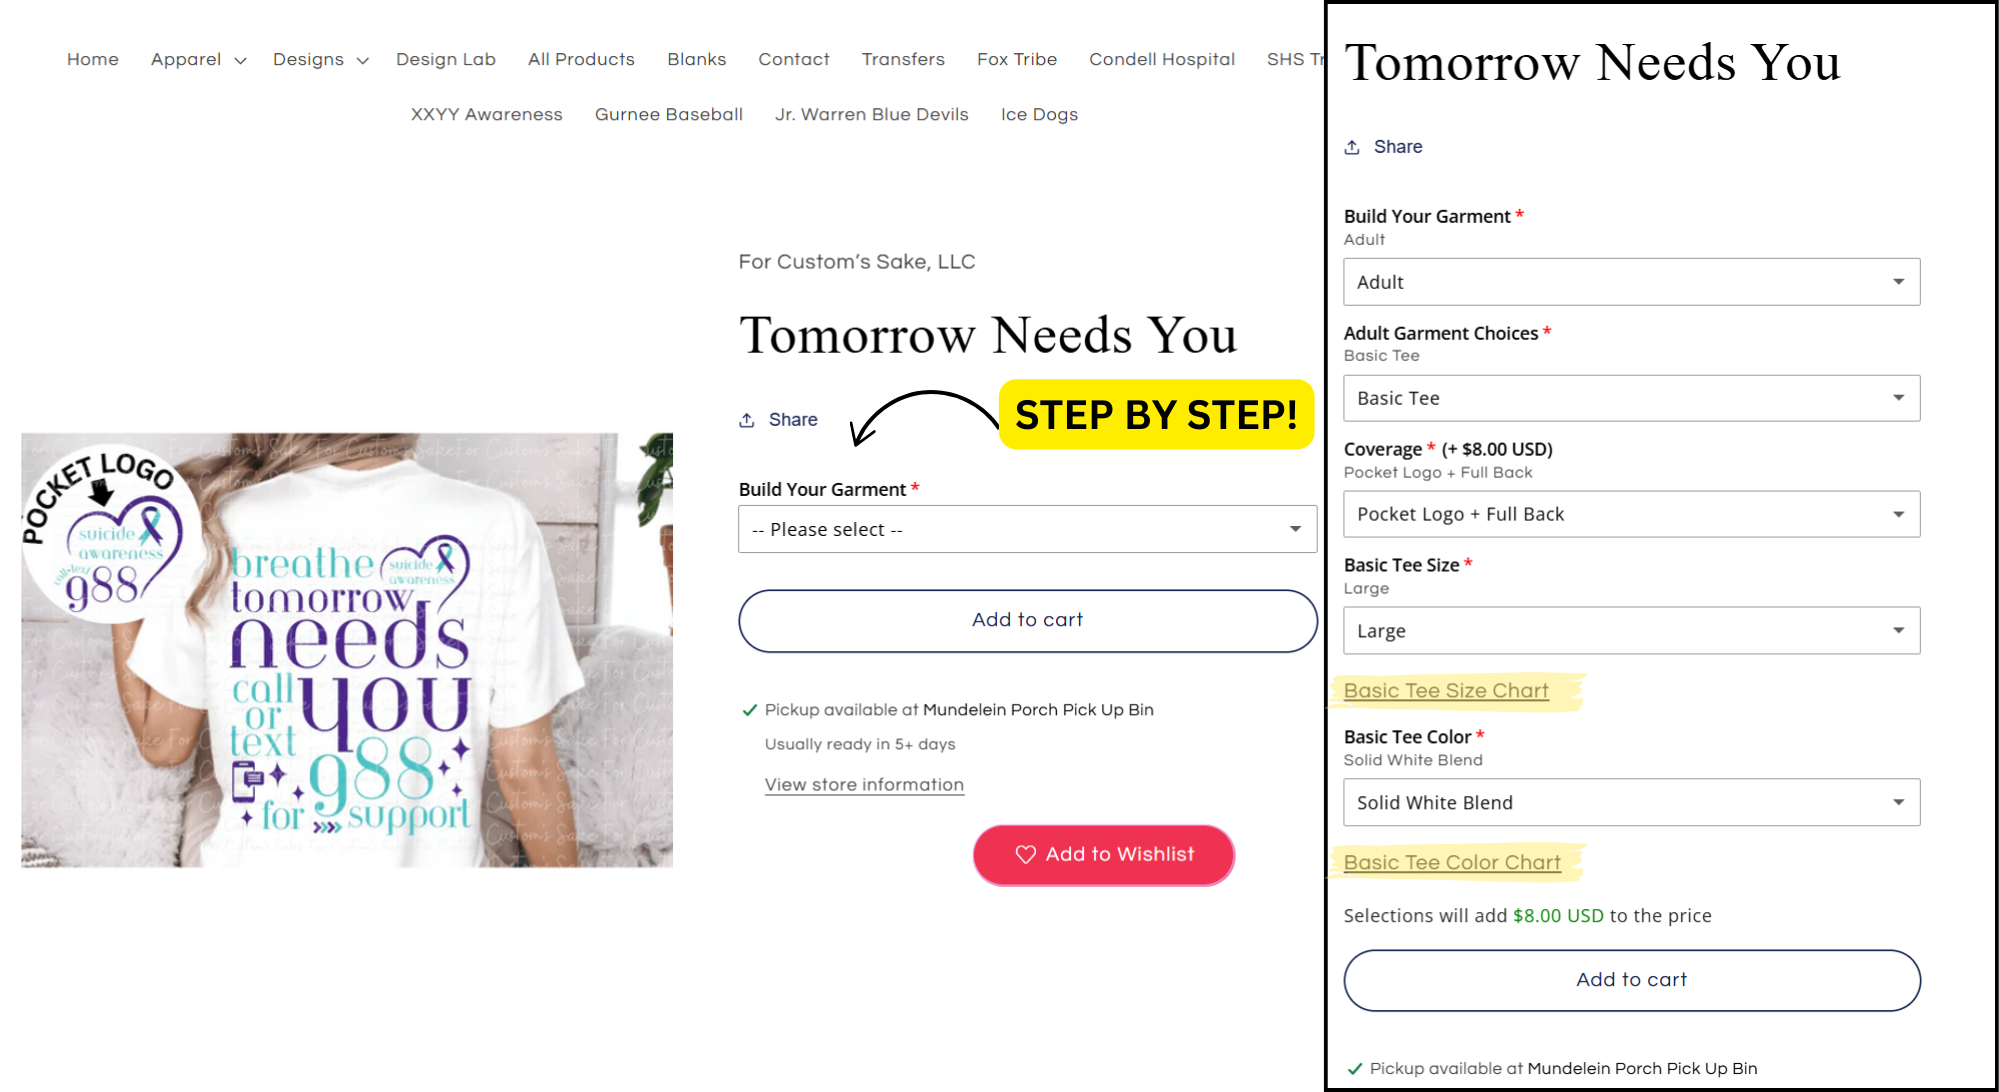
Task: Click the Designs menu chevron arrow
Action: (x=363, y=61)
